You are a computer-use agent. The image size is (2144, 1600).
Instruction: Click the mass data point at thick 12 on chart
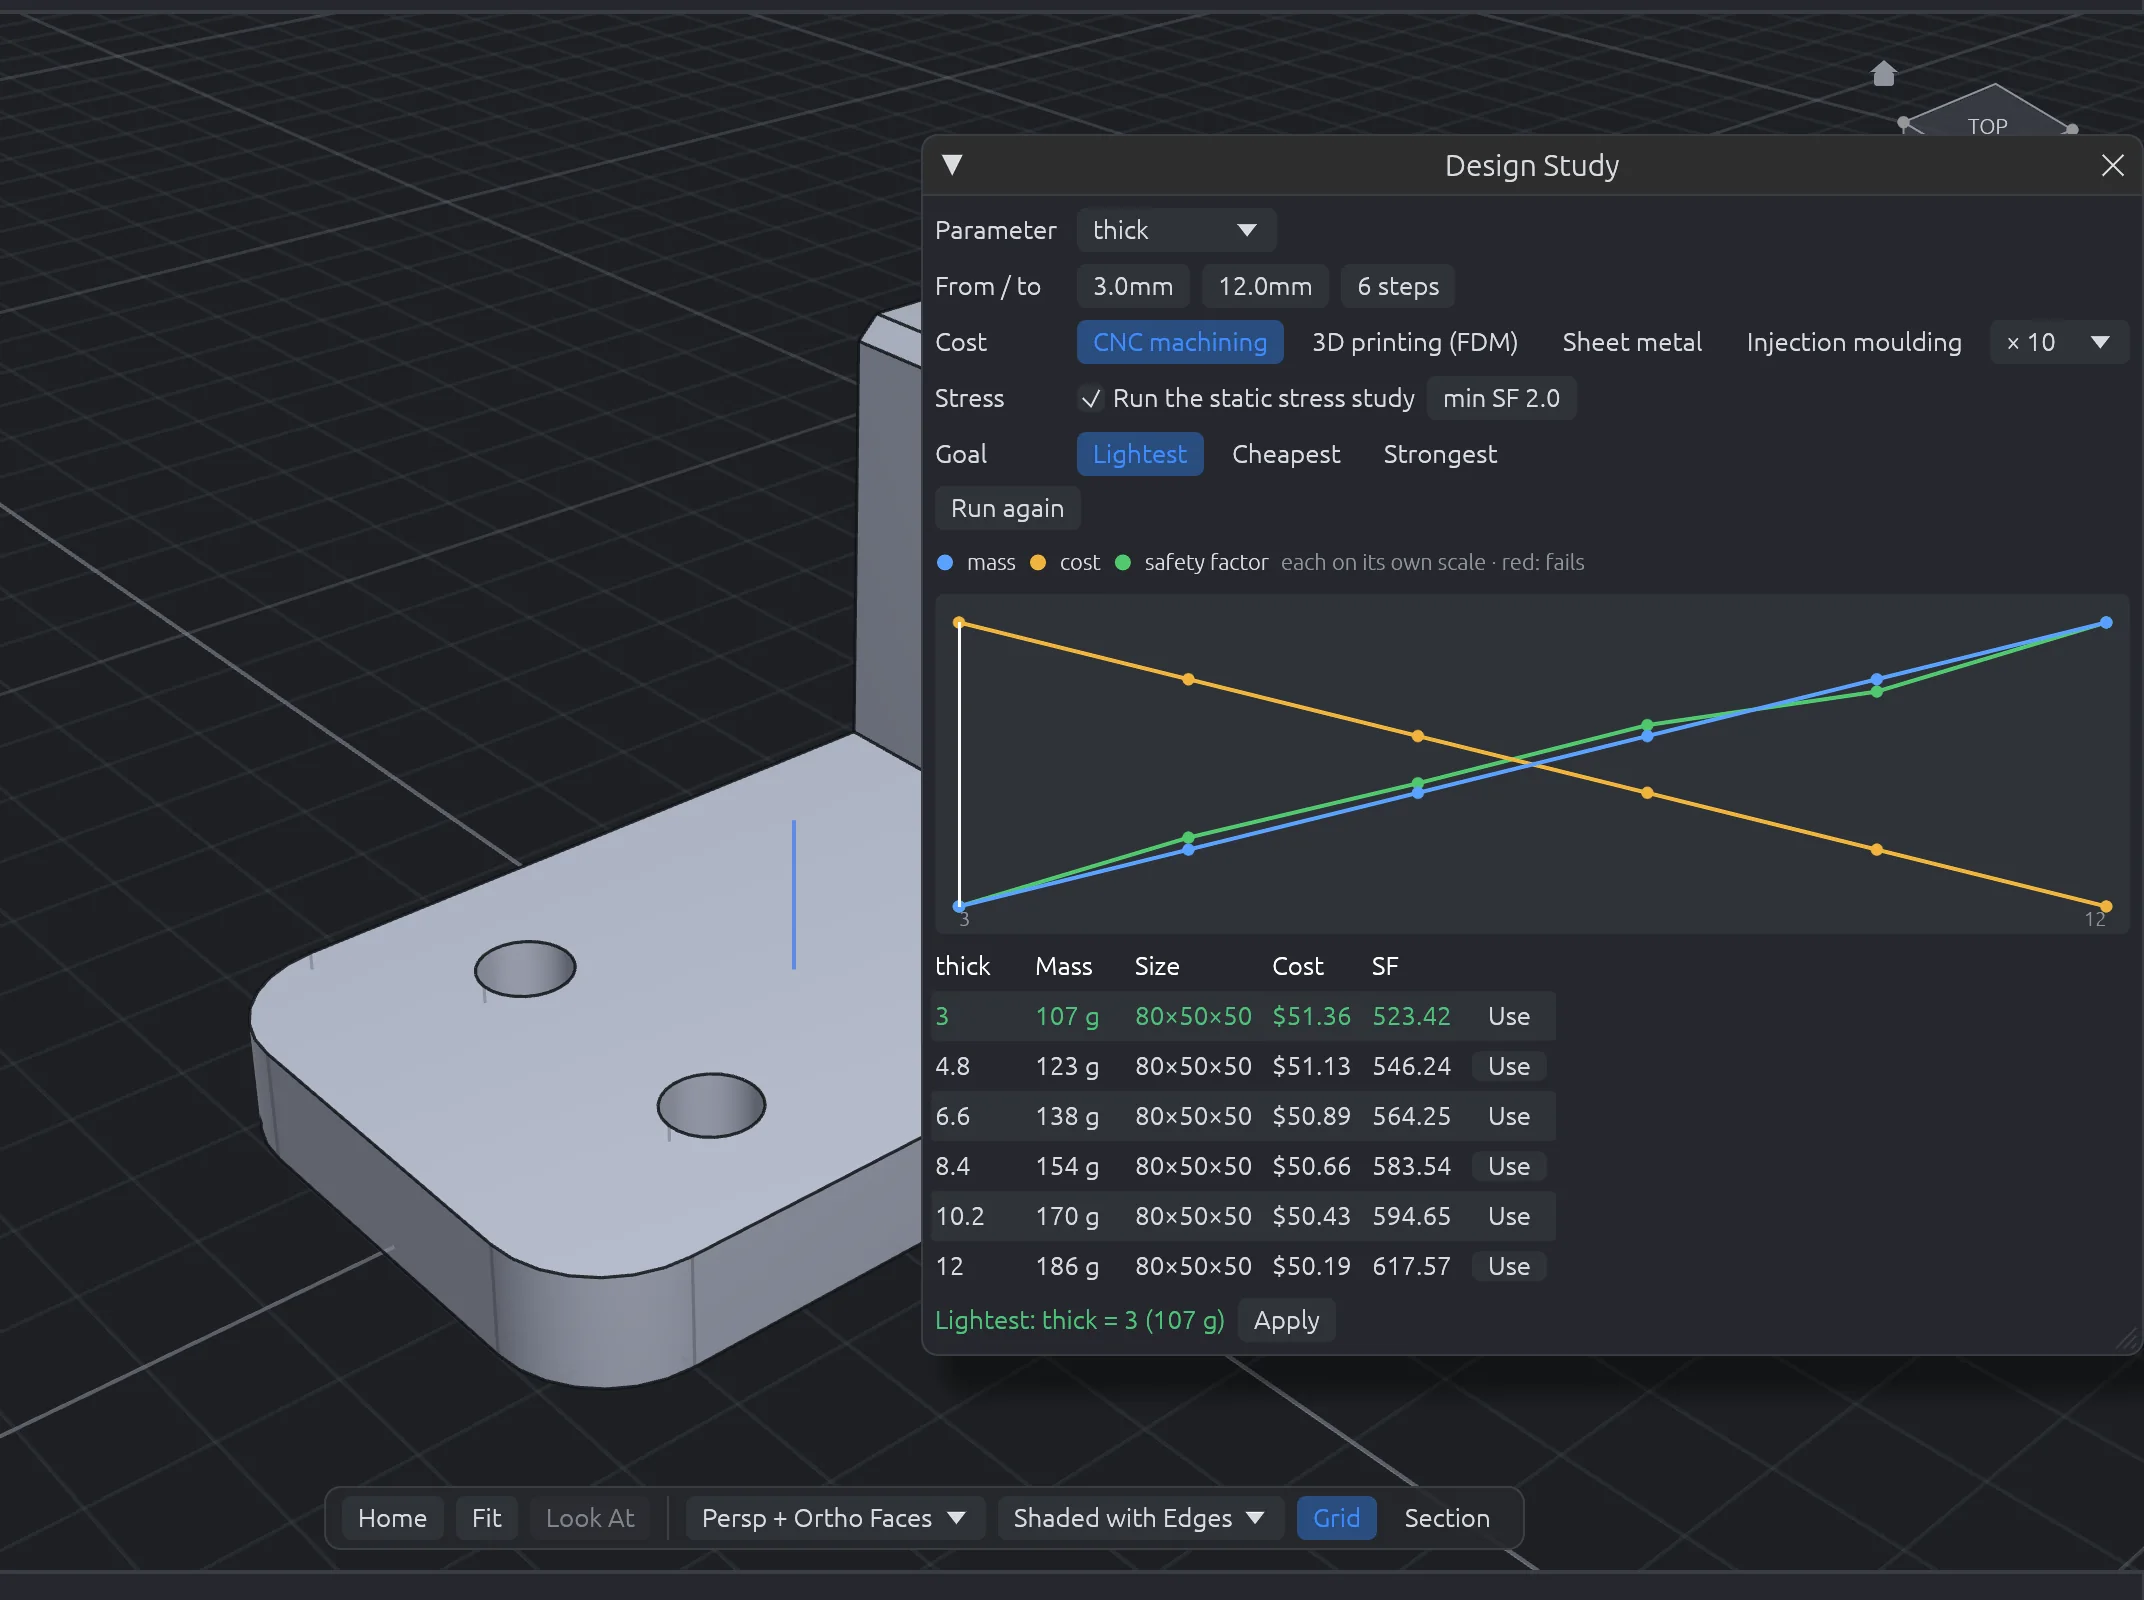tap(2106, 622)
